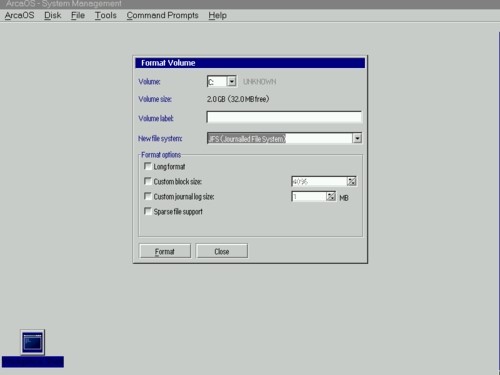Enable the Custom block size checkbox
The image size is (500, 375).
coord(147,181)
